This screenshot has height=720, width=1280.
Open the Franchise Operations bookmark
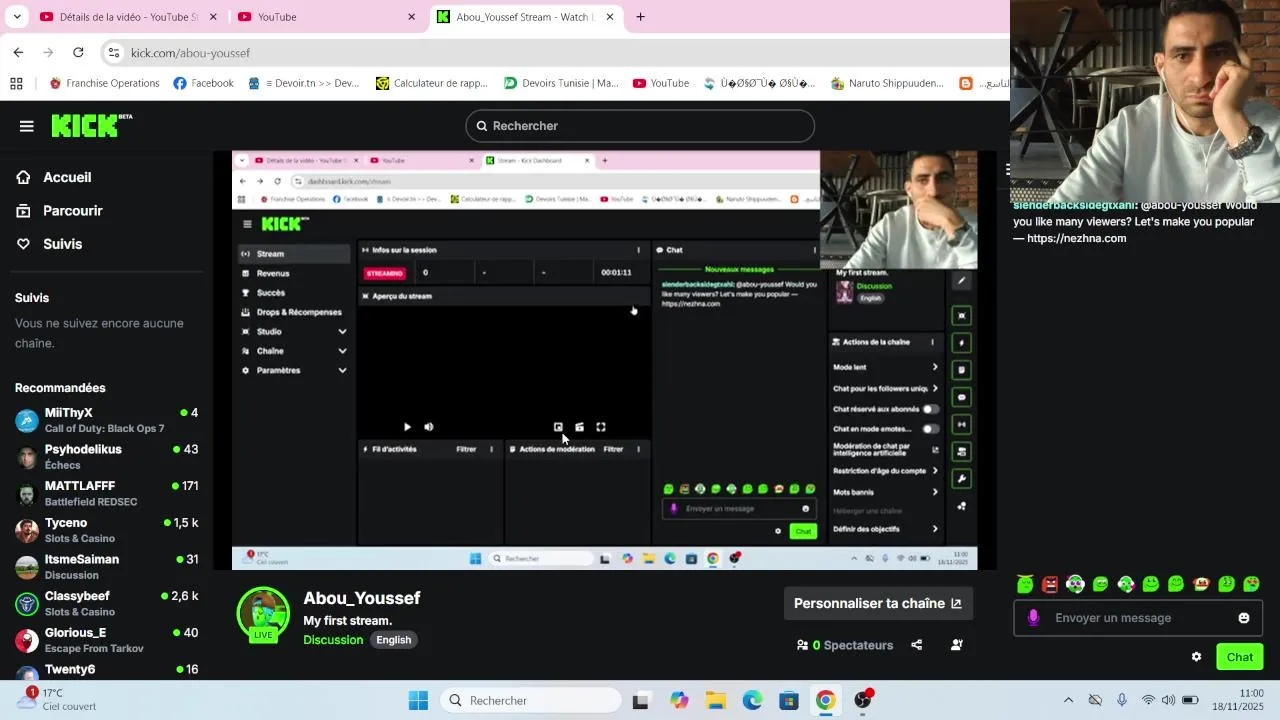(x=104, y=83)
